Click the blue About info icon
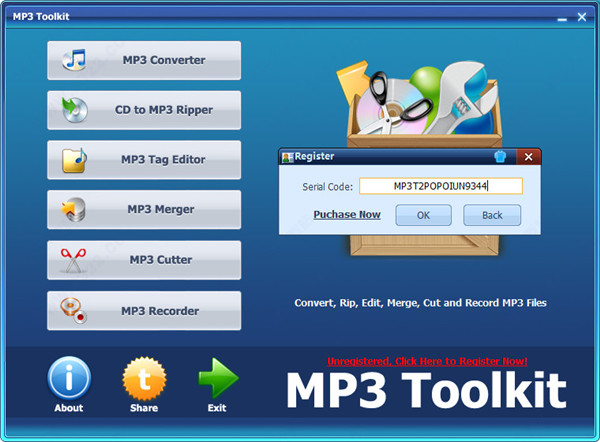This screenshot has height=442, width=600. (x=69, y=378)
